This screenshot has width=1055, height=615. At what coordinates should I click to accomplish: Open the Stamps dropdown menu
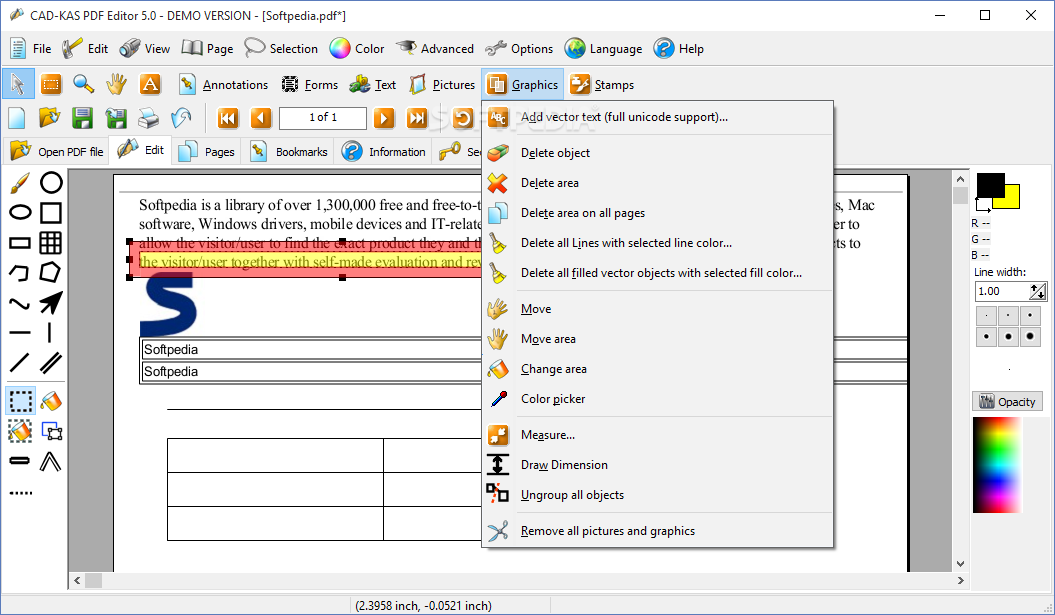[602, 85]
